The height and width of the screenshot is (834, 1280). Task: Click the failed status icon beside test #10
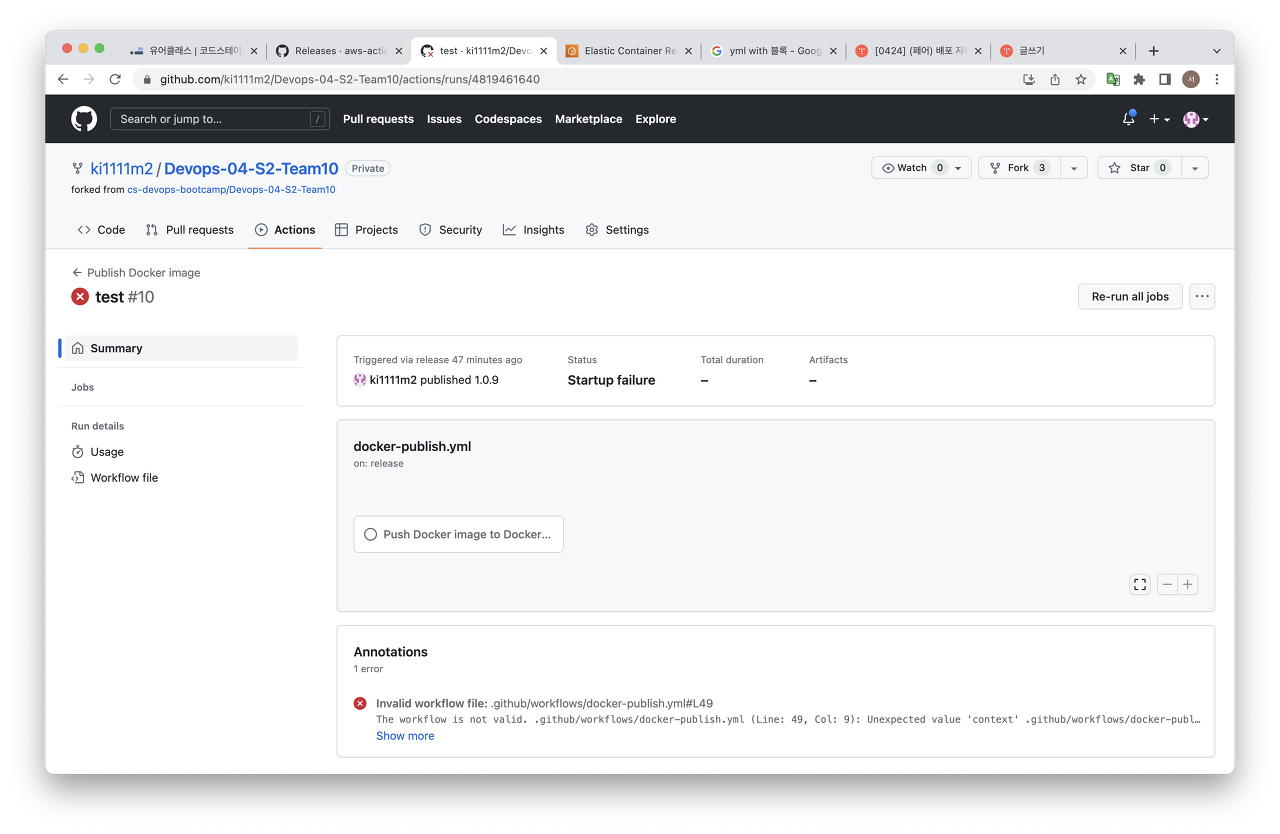80,296
